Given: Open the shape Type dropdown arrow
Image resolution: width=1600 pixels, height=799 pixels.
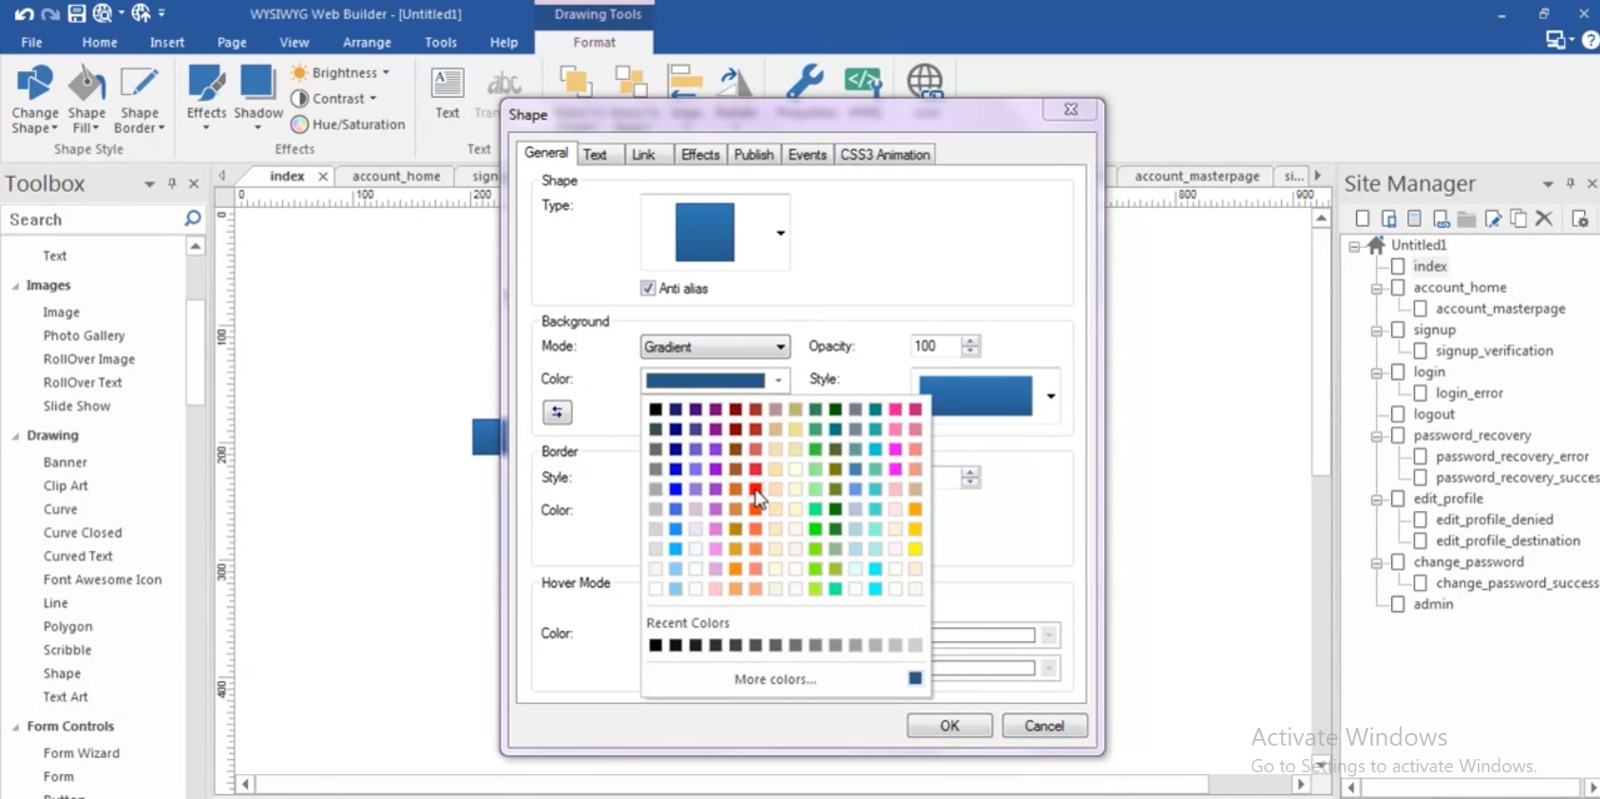Looking at the screenshot, I should [780, 233].
